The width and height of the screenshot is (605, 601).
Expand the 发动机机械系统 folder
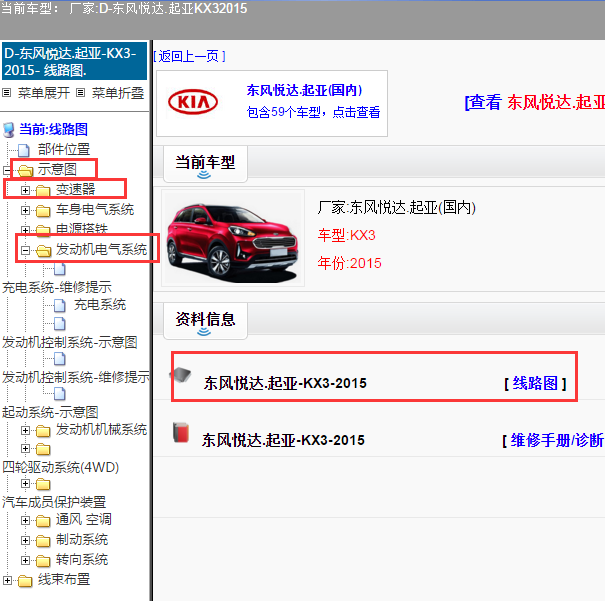25,430
